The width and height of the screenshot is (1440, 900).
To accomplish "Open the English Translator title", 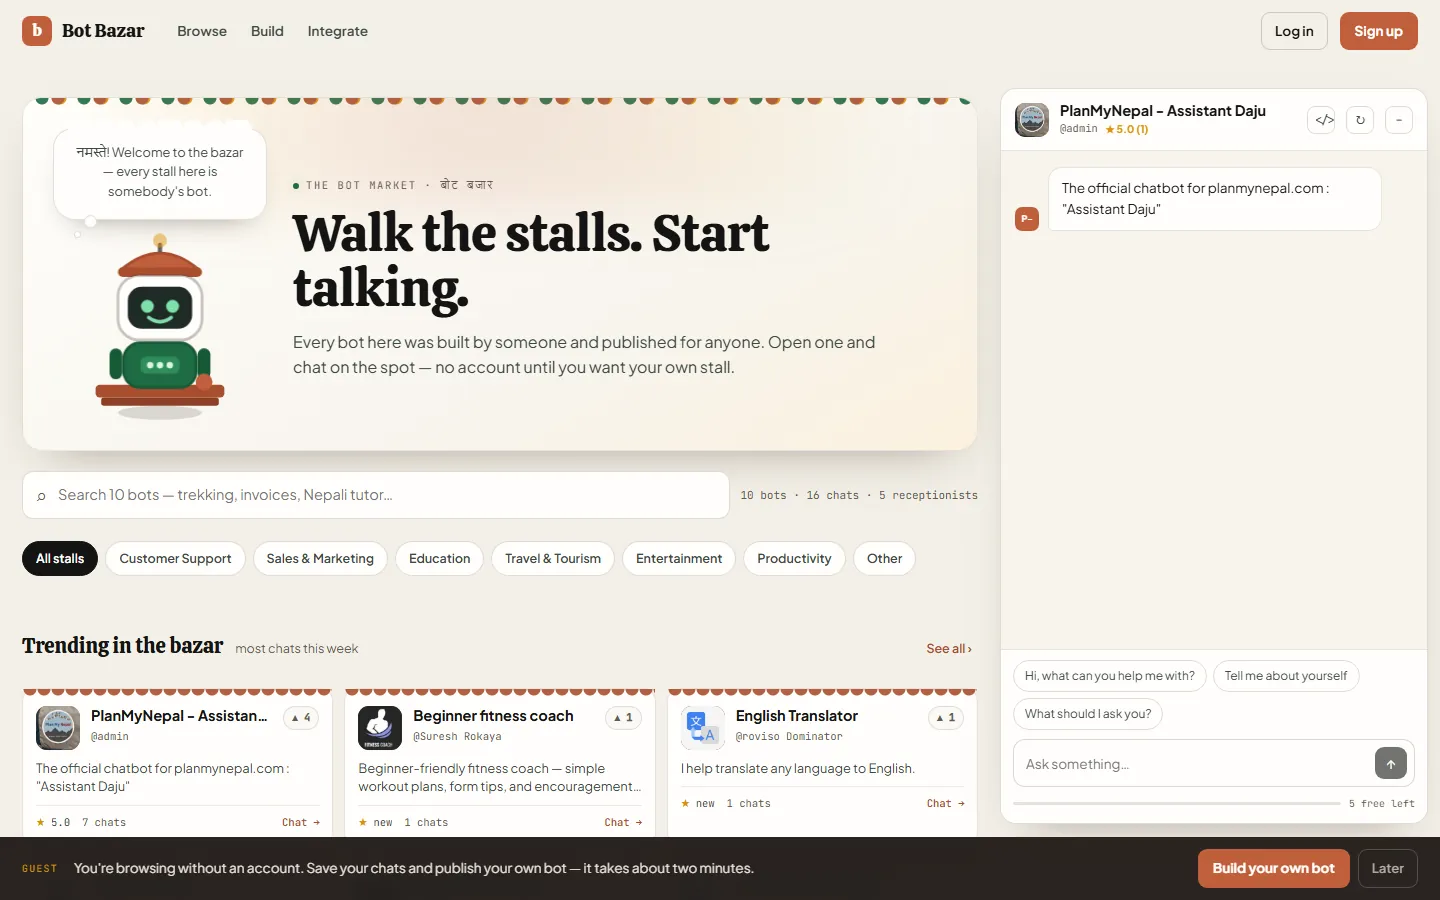I will pos(797,716).
